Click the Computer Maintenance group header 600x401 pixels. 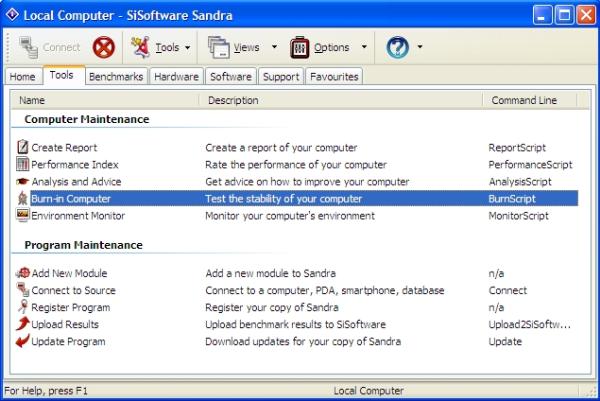[x=87, y=119]
